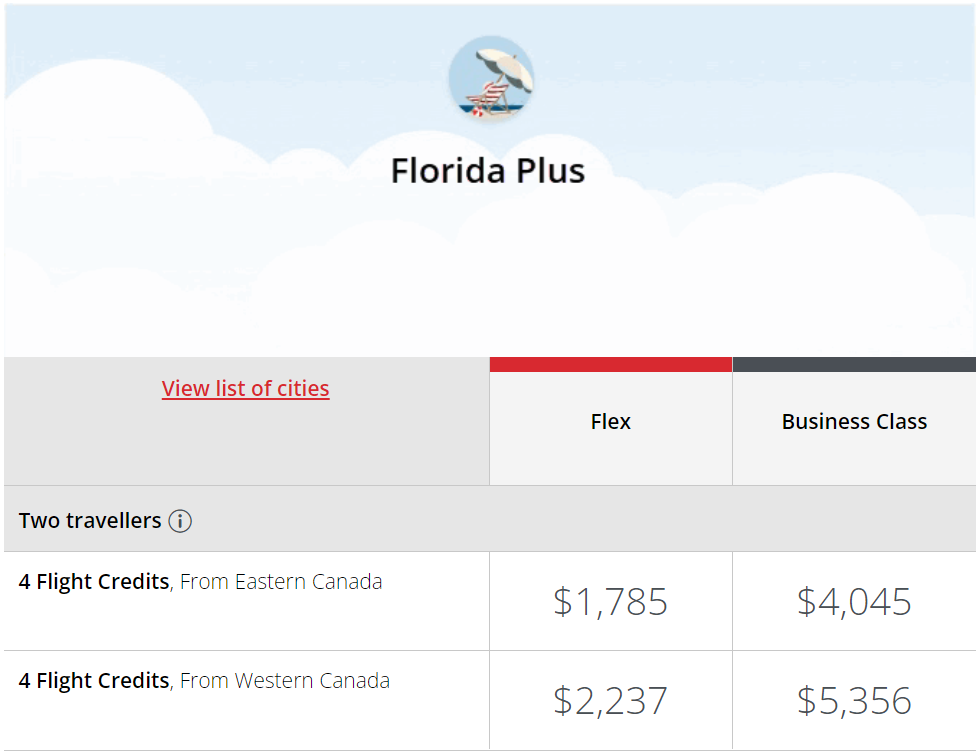Click the Two travellers label
The width and height of the screenshot is (979, 754).
[x=90, y=521]
